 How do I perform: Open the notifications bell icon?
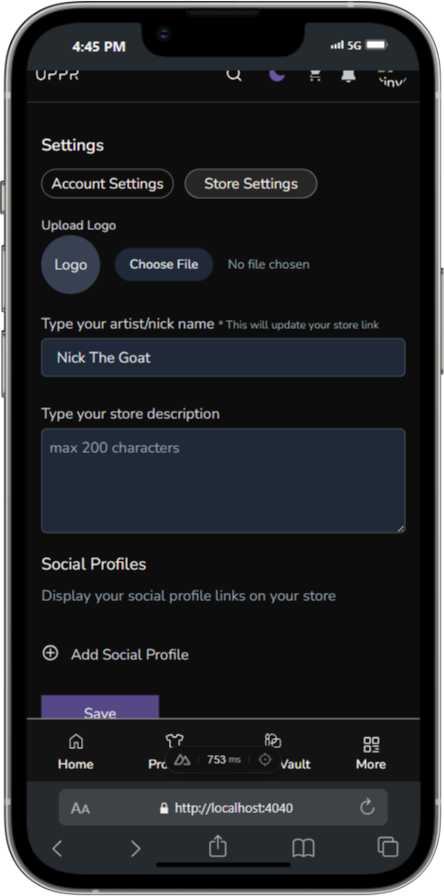pyautogui.click(x=348, y=75)
